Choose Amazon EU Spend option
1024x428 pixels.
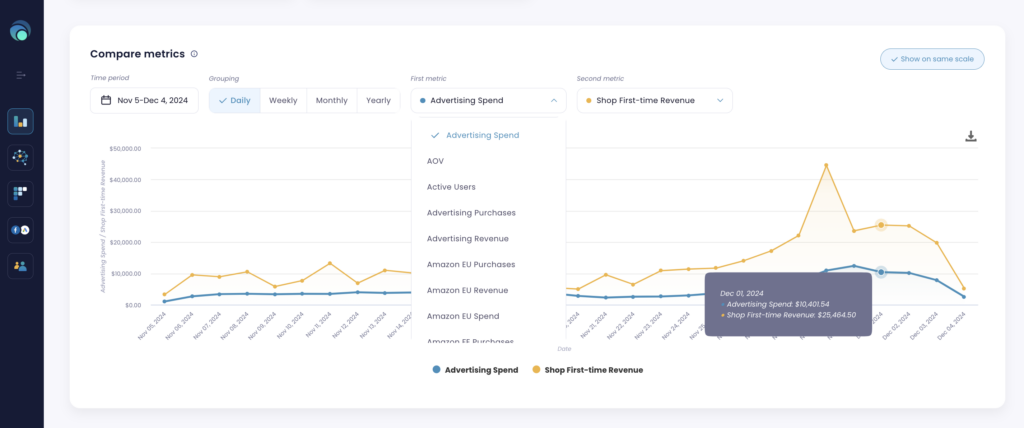click(488, 316)
